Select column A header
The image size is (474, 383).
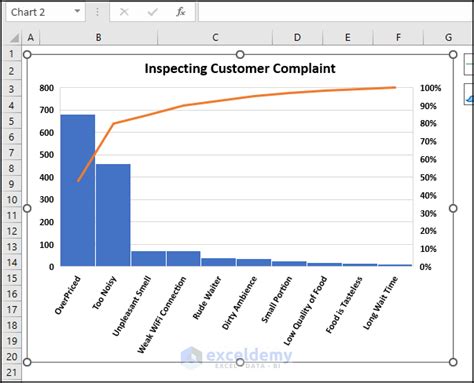[31, 37]
